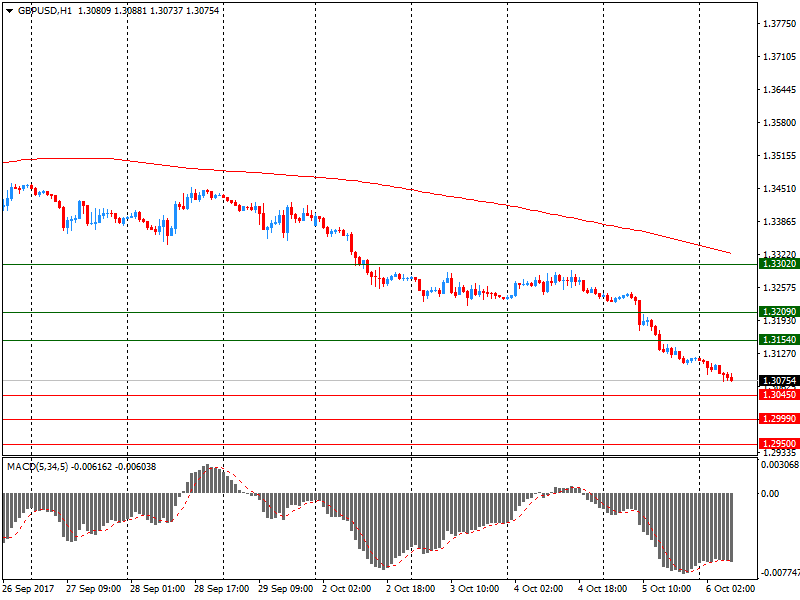This screenshot has width=800, height=600.
Task: Select the green 1.32090 level label
Action: tap(779, 312)
